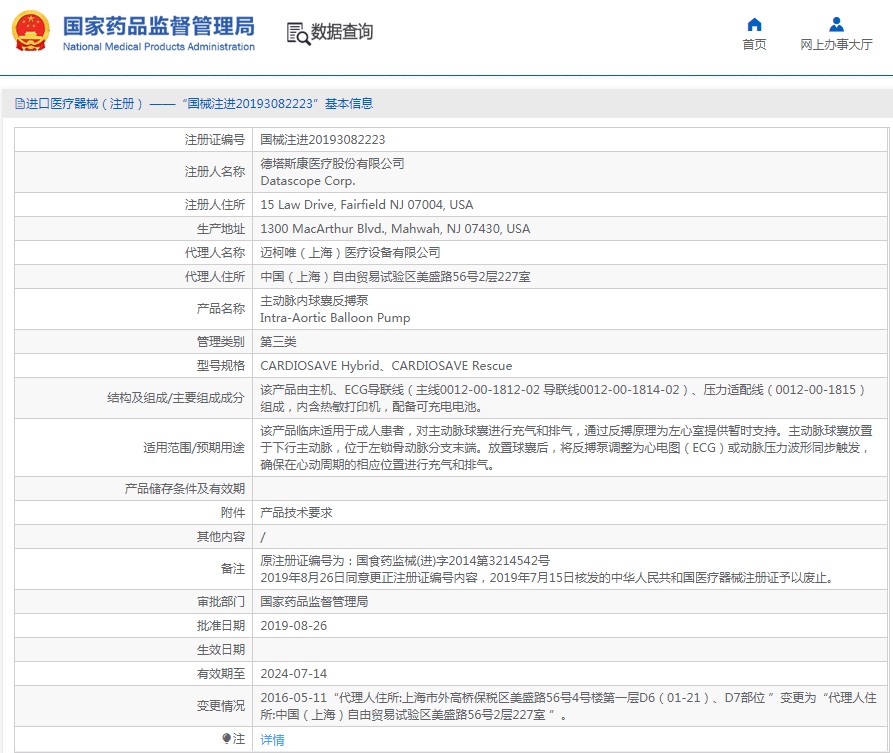
Task: Select the 注册人名称 row label
Action: click(215, 171)
